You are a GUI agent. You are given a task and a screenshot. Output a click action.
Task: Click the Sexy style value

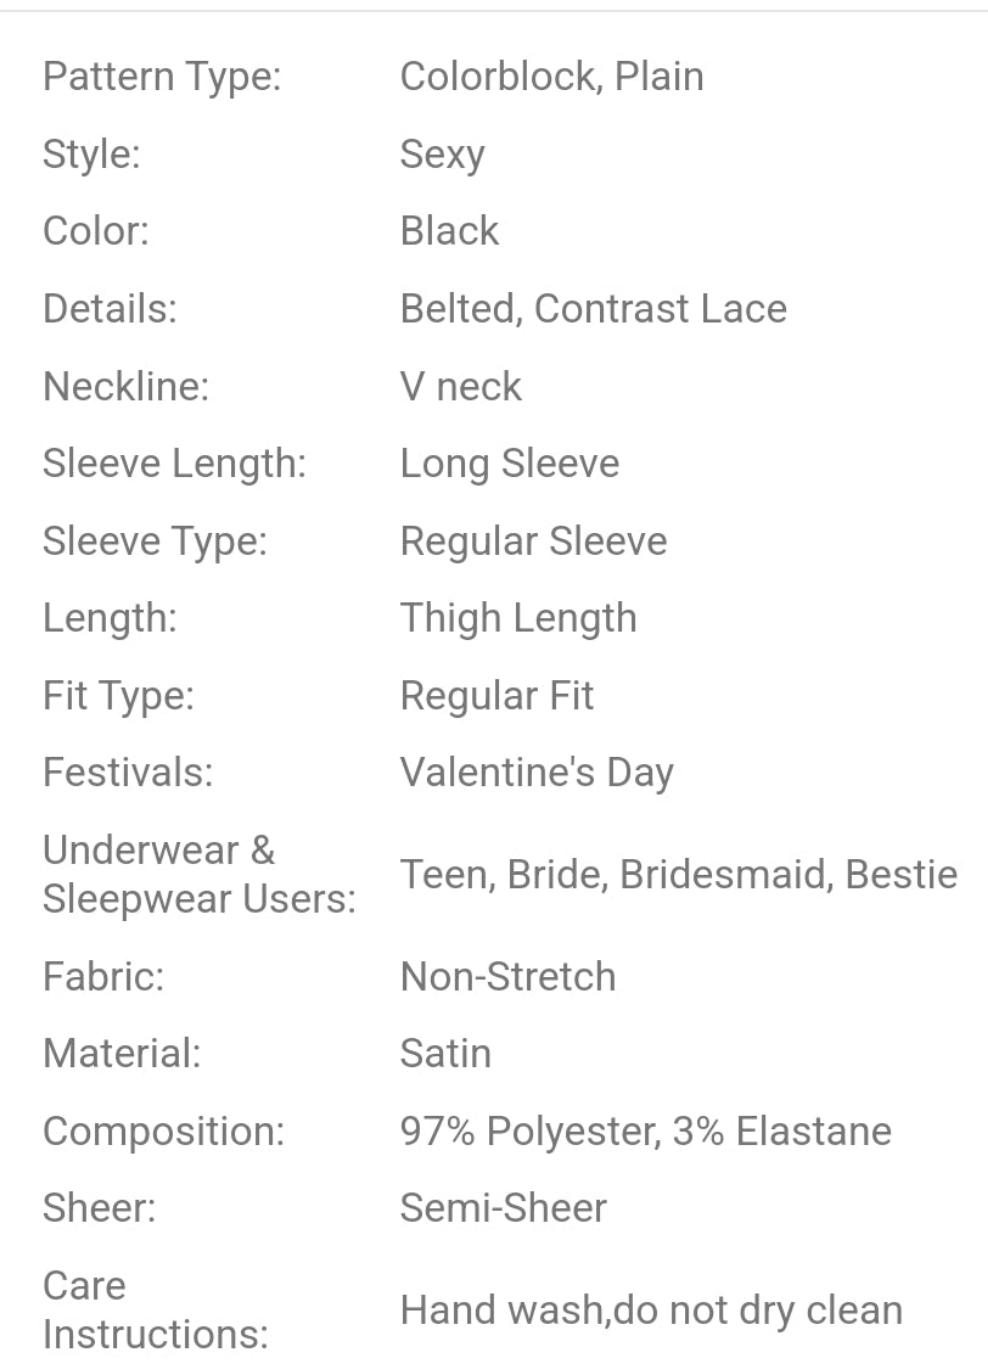[x=442, y=154]
